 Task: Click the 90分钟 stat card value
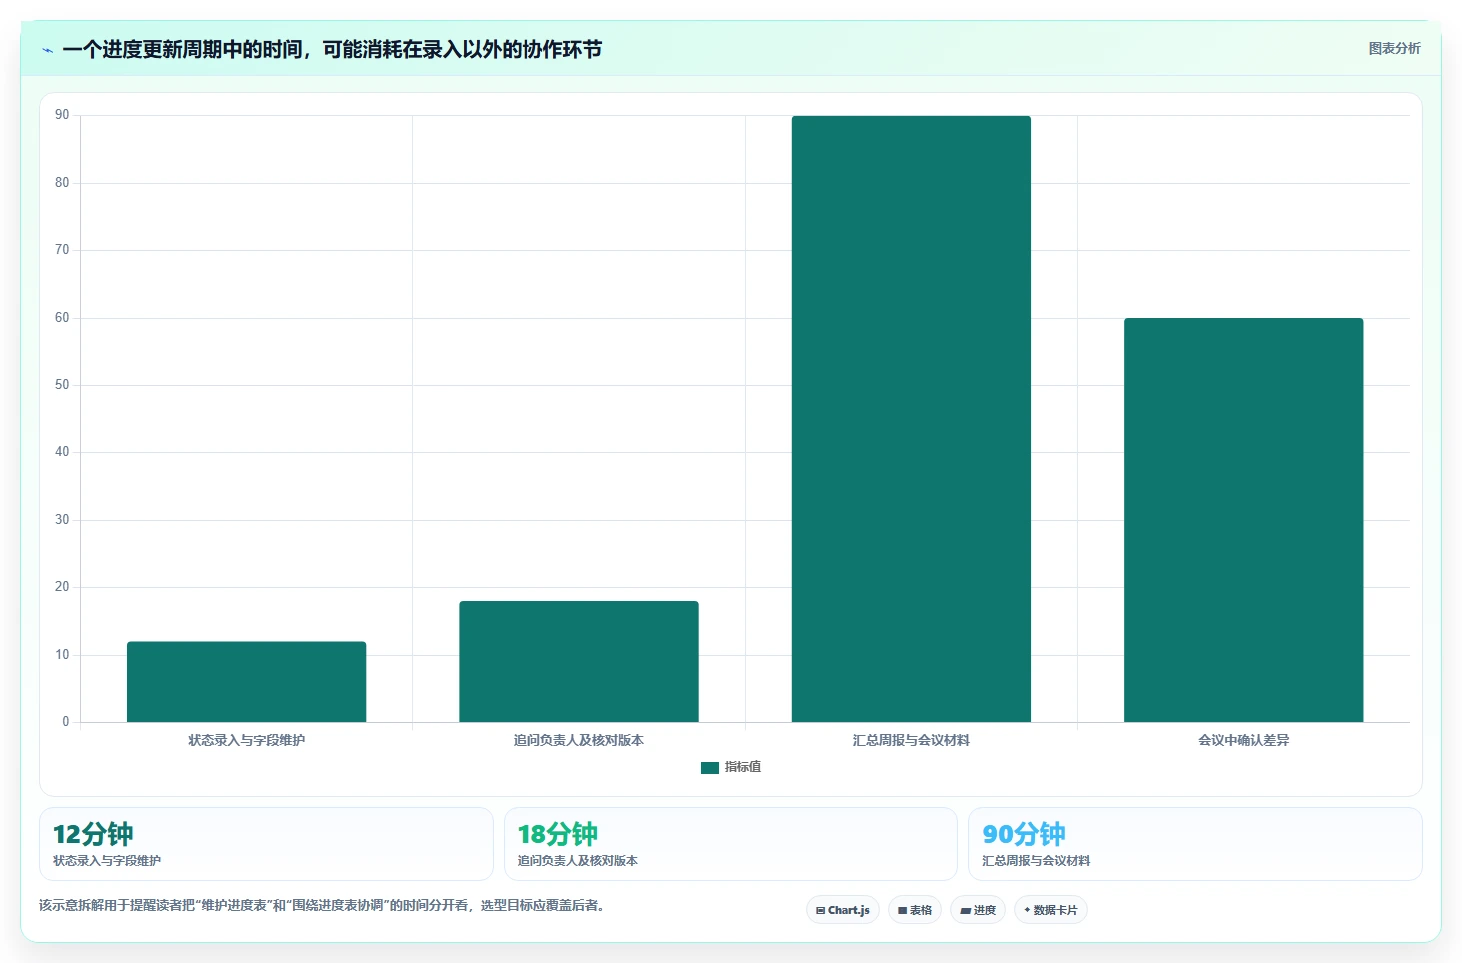[x=1023, y=834]
